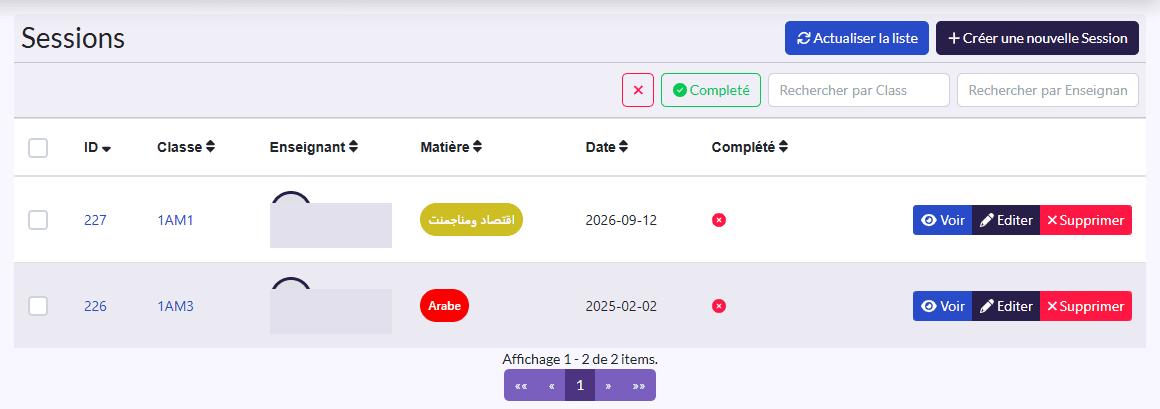Image resolution: width=1160 pixels, height=409 pixels.
Task: Sort table by Classe column
Action: click(186, 147)
